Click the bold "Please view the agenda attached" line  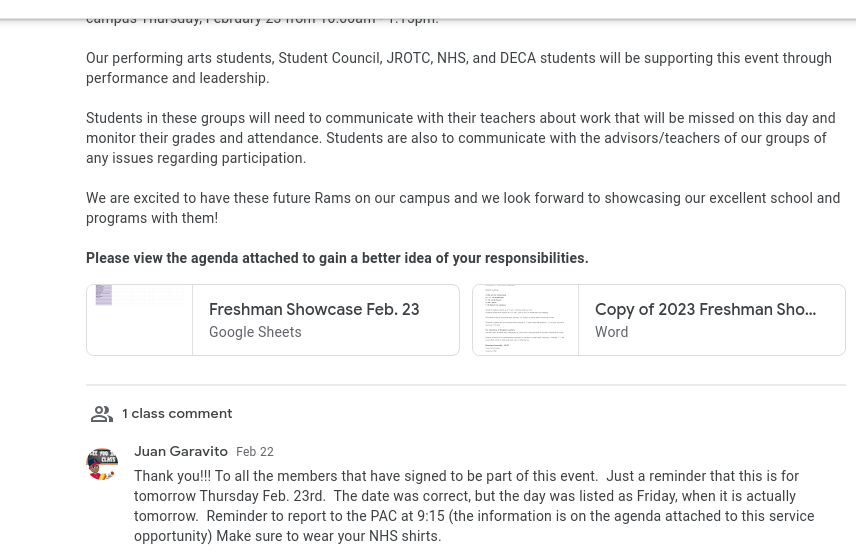337,258
